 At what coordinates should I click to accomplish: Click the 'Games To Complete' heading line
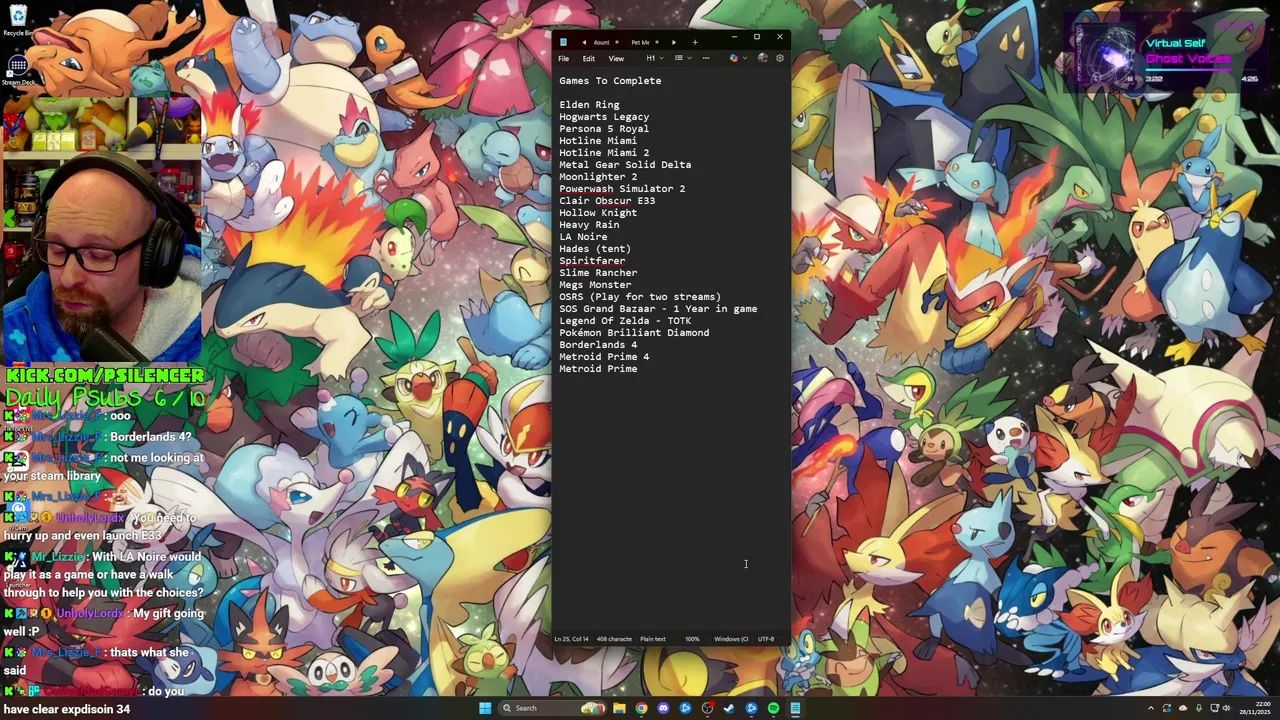610,81
